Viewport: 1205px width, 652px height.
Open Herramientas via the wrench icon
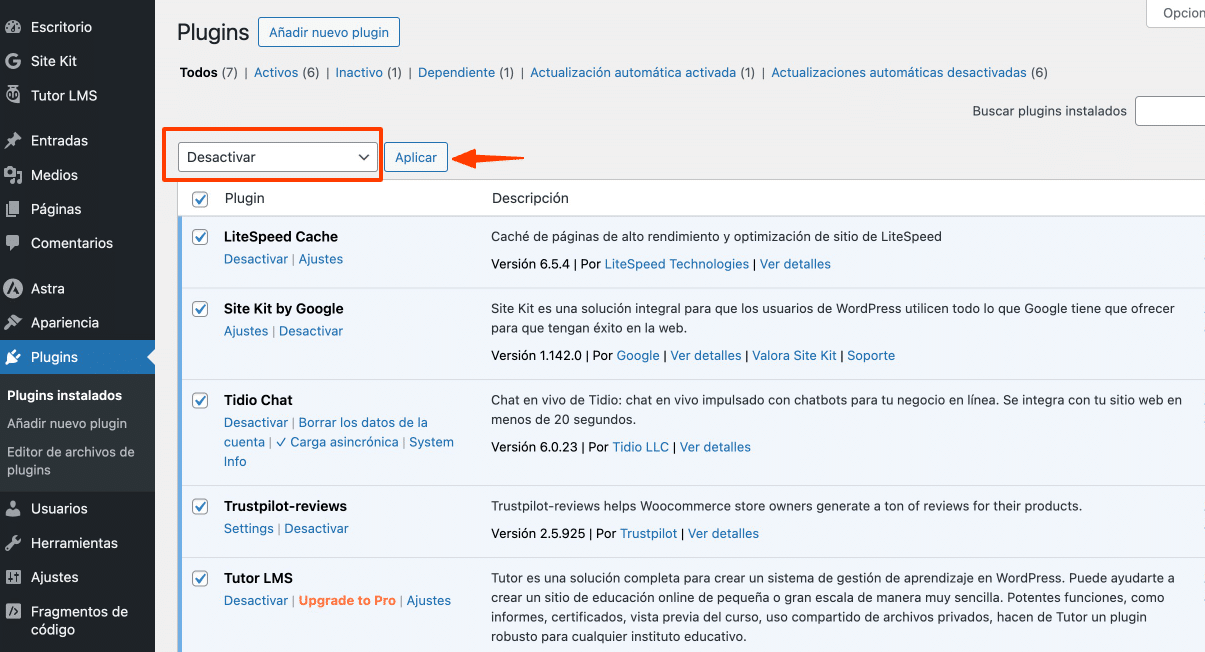click(x=13, y=543)
